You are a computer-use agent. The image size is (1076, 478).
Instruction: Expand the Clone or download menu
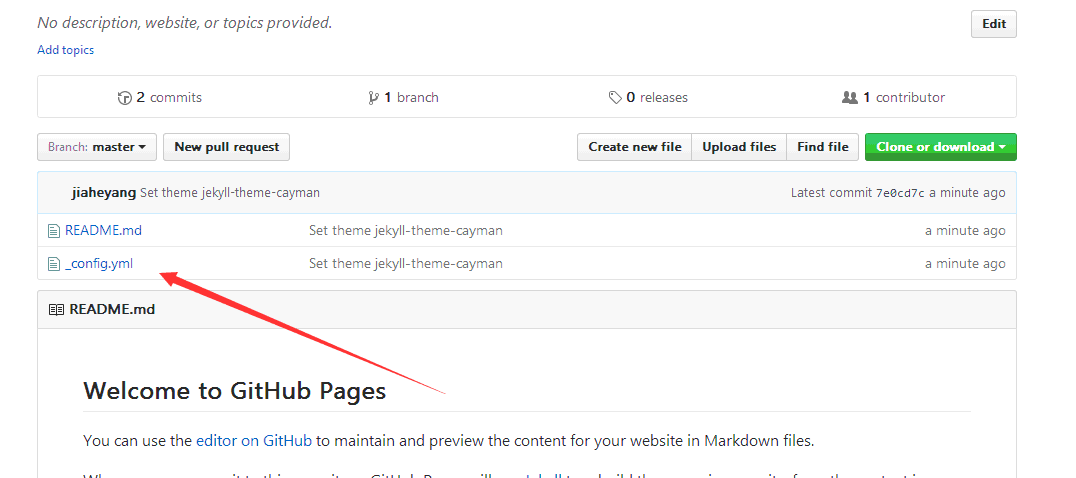[x=941, y=147]
